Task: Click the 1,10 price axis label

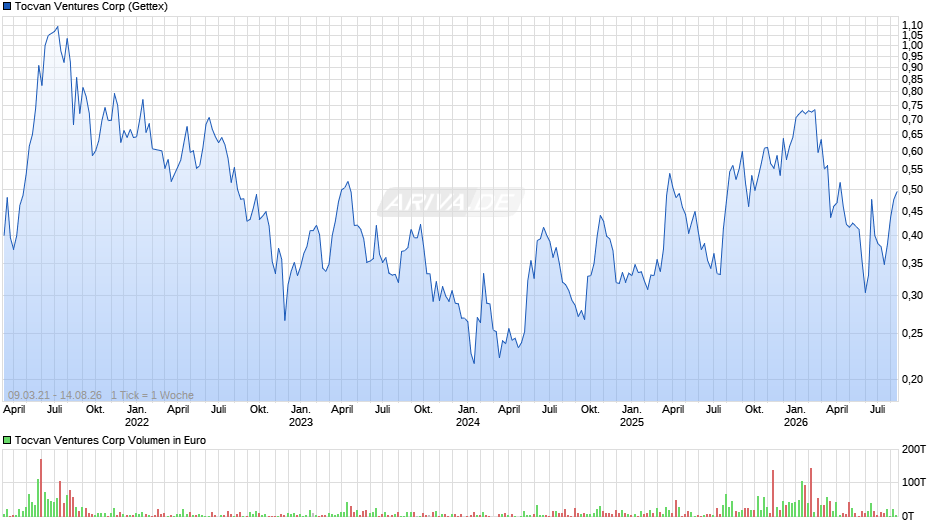Action: 912,25
